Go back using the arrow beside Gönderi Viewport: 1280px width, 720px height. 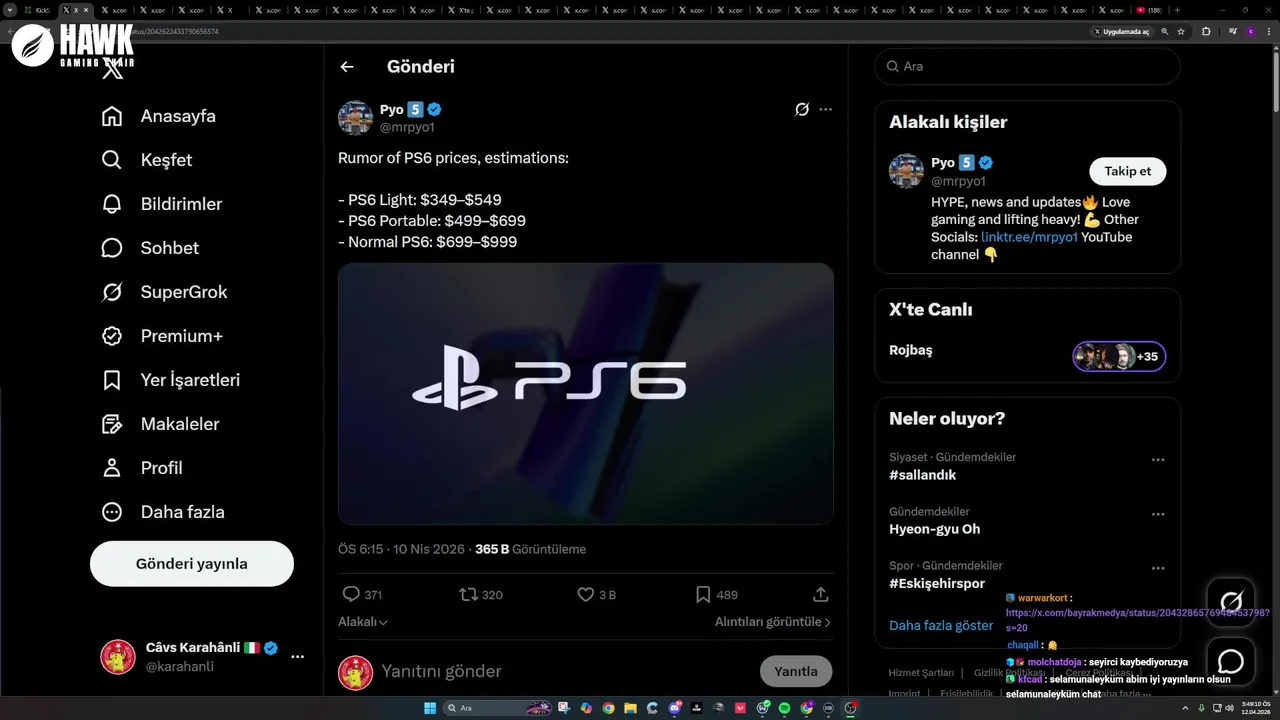tap(347, 67)
